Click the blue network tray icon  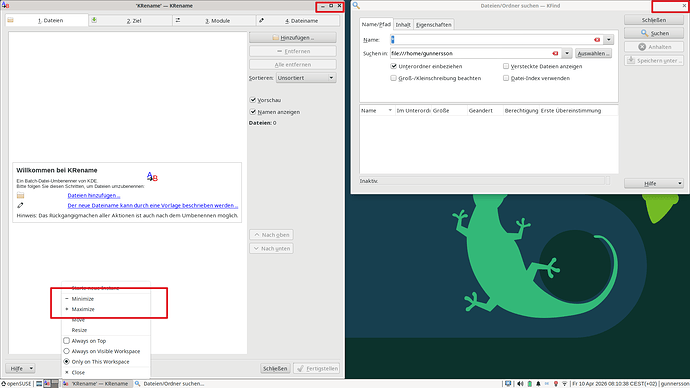tap(547, 384)
